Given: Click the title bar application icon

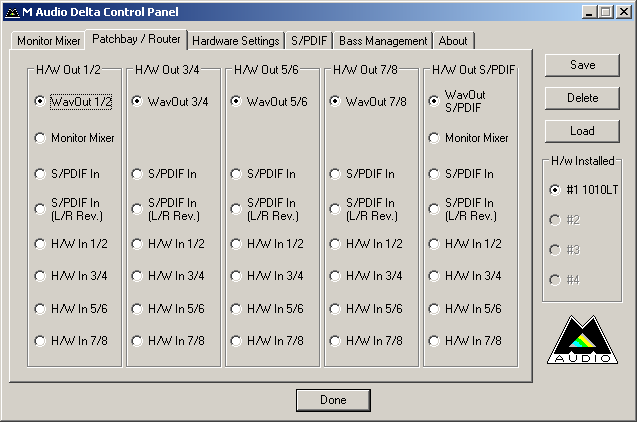Looking at the screenshot, I should tap(11, 11).
